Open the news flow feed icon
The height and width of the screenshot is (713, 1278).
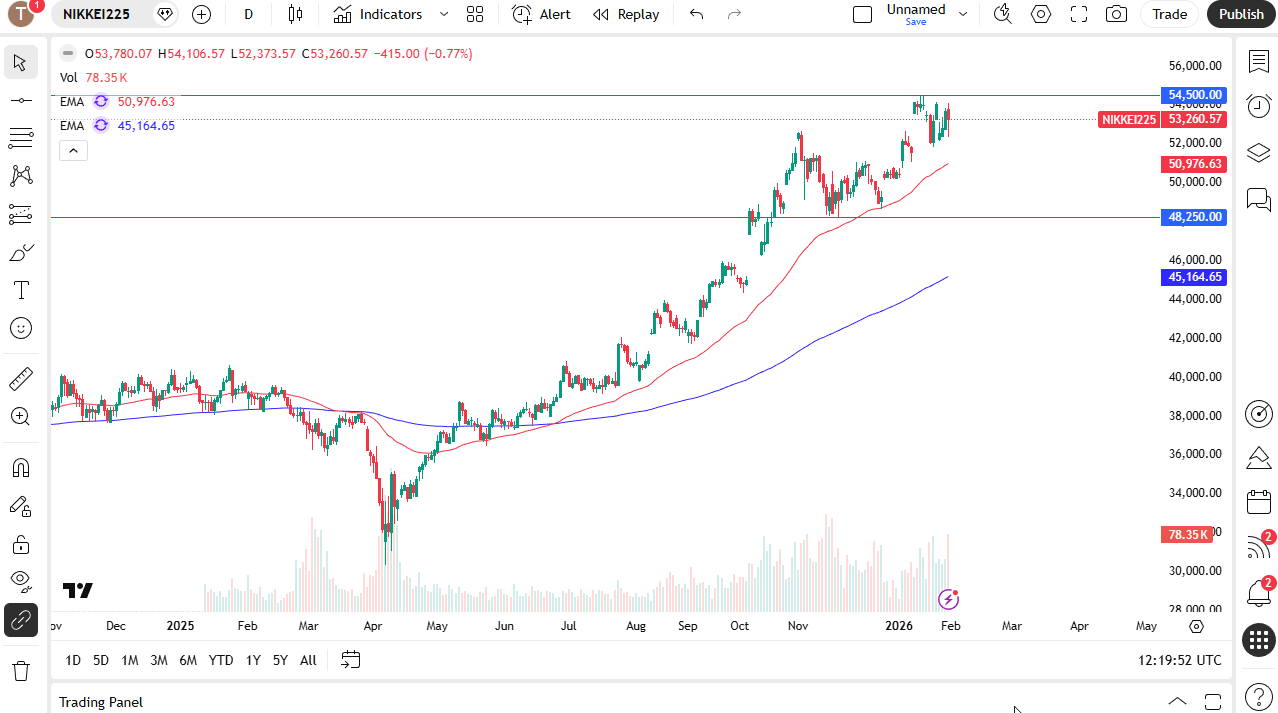coord(1259,547)
